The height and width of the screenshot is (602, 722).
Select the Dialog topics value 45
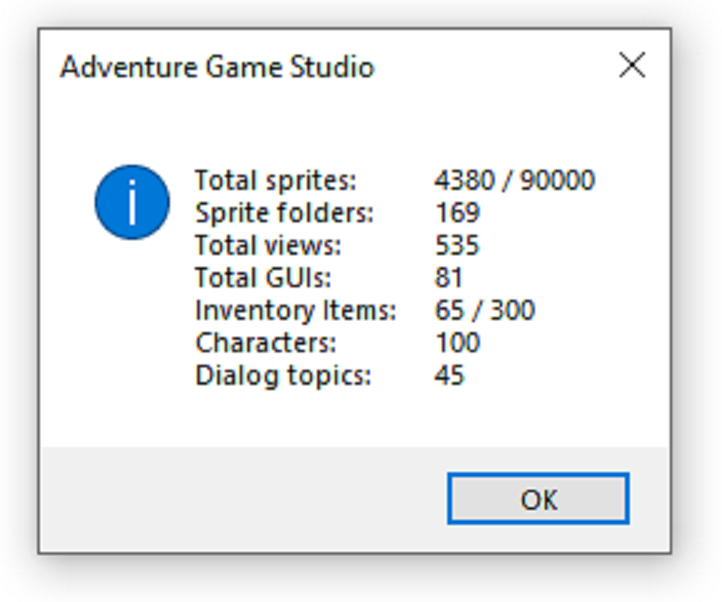(449, 376)
